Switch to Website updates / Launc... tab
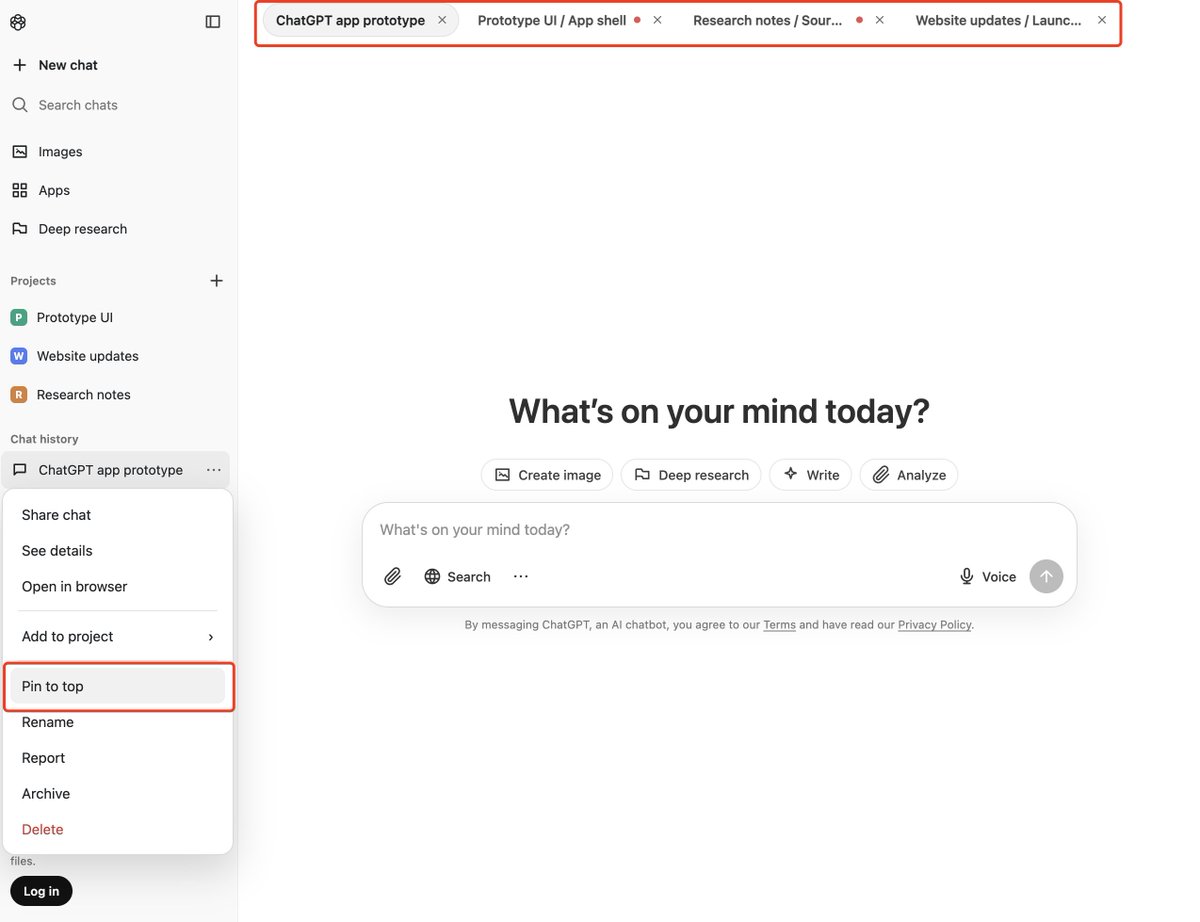 (x=998, y=20)
